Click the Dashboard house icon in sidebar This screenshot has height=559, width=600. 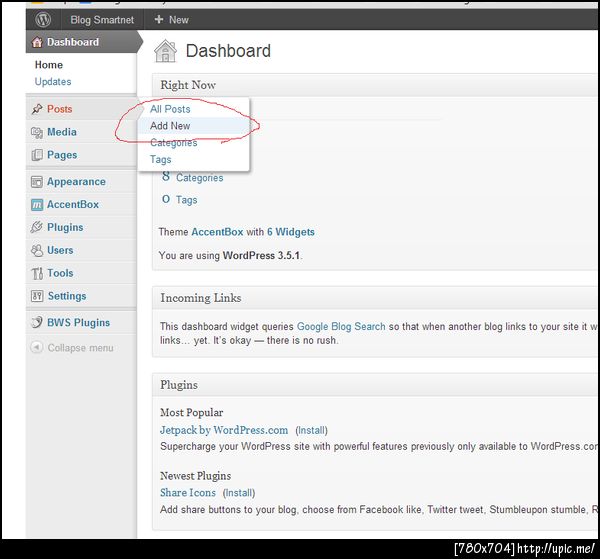[x=37, y=42]
